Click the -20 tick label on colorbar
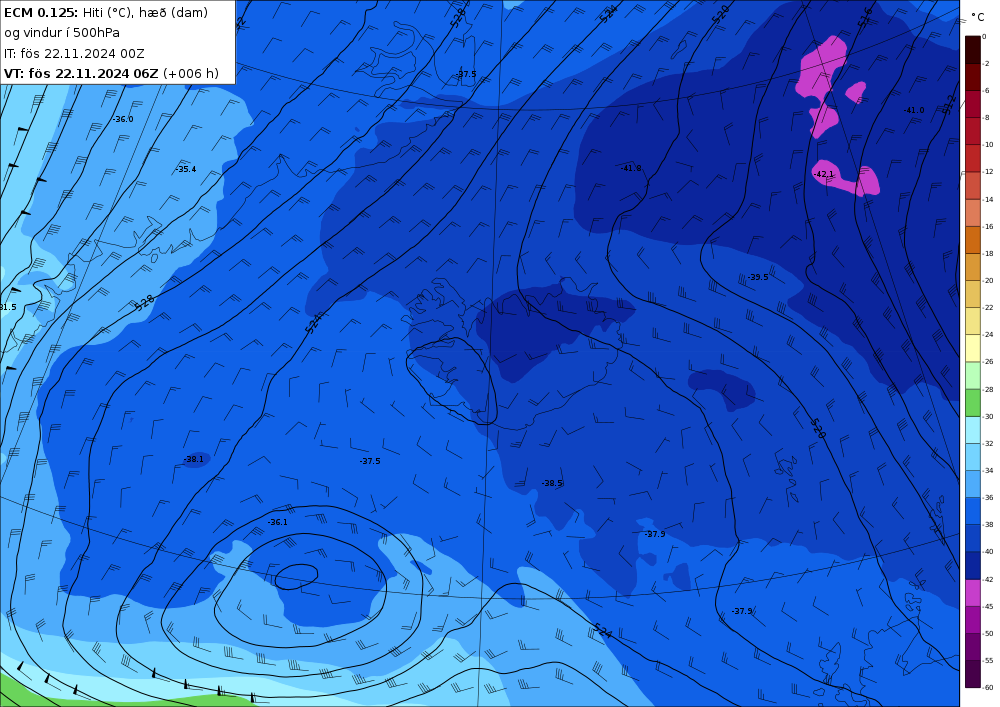This screenshot has height=707, width=1000. tap(988, 281)
